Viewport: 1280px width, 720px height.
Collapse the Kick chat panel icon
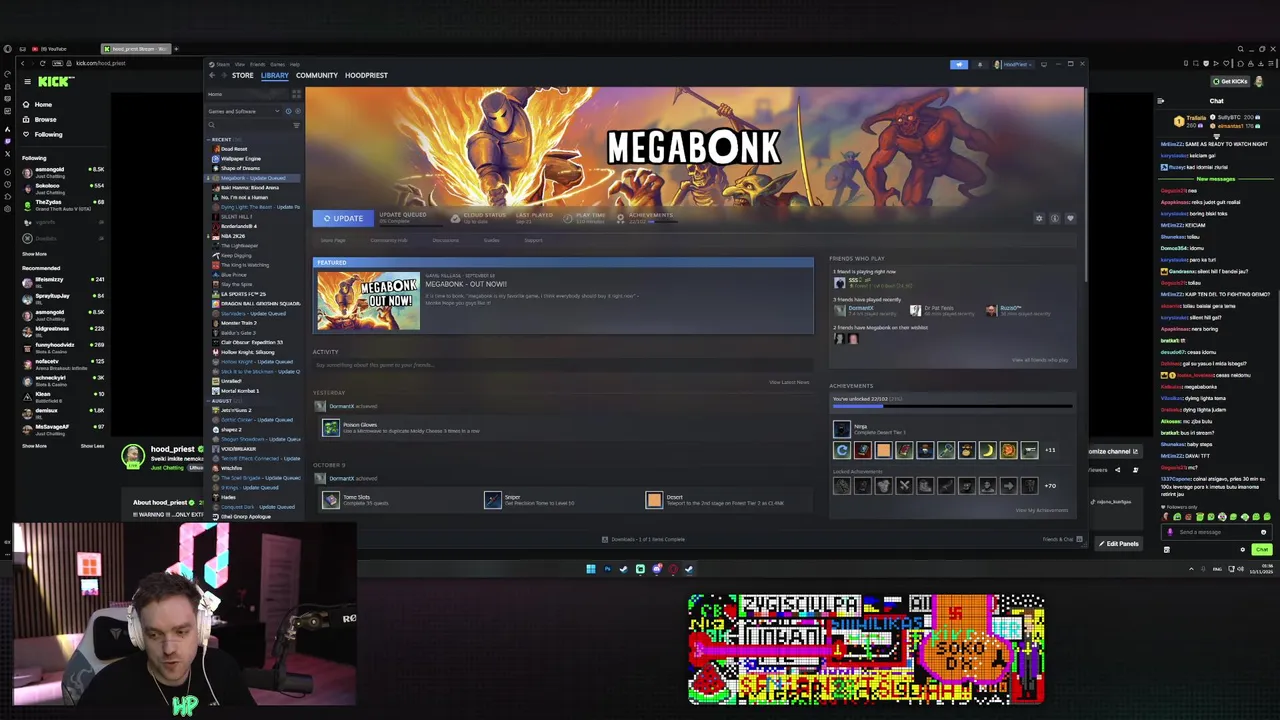coord(1160,101)
